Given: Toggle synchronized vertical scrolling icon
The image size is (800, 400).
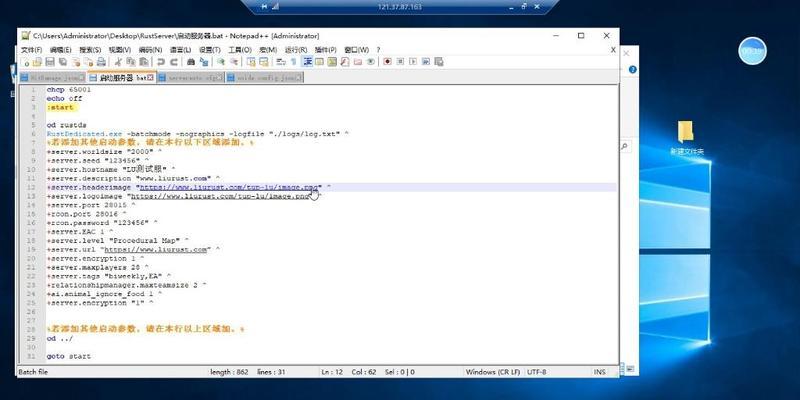Looking at the screenshot, I should tap(251, 62).
